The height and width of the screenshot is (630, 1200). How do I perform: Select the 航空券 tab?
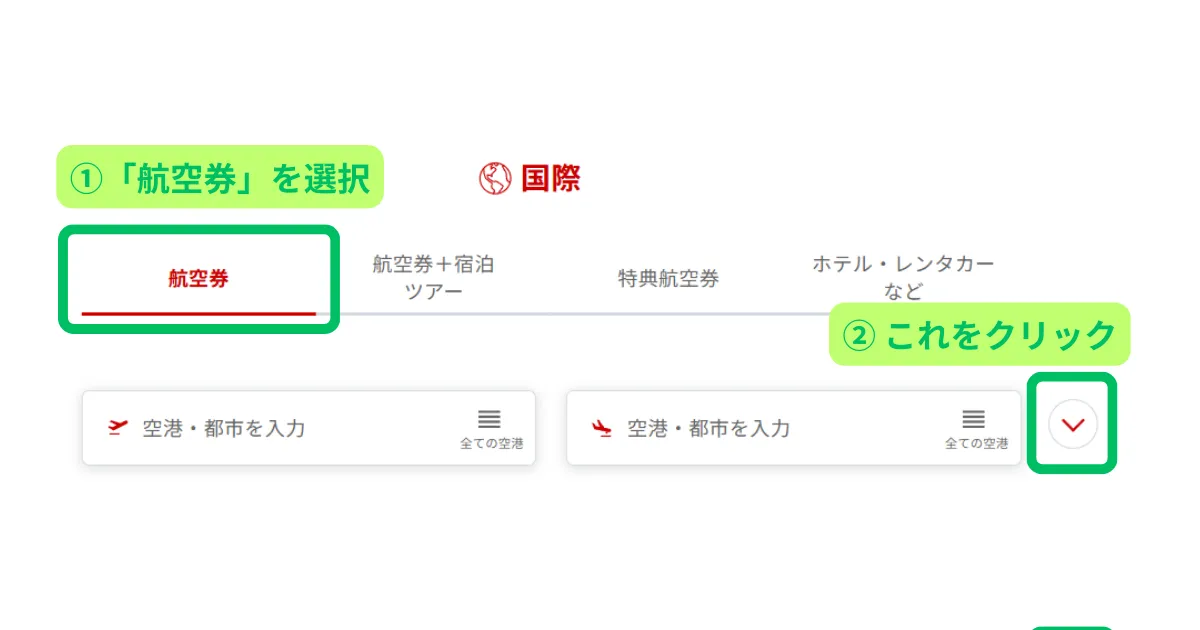(198, 279)
